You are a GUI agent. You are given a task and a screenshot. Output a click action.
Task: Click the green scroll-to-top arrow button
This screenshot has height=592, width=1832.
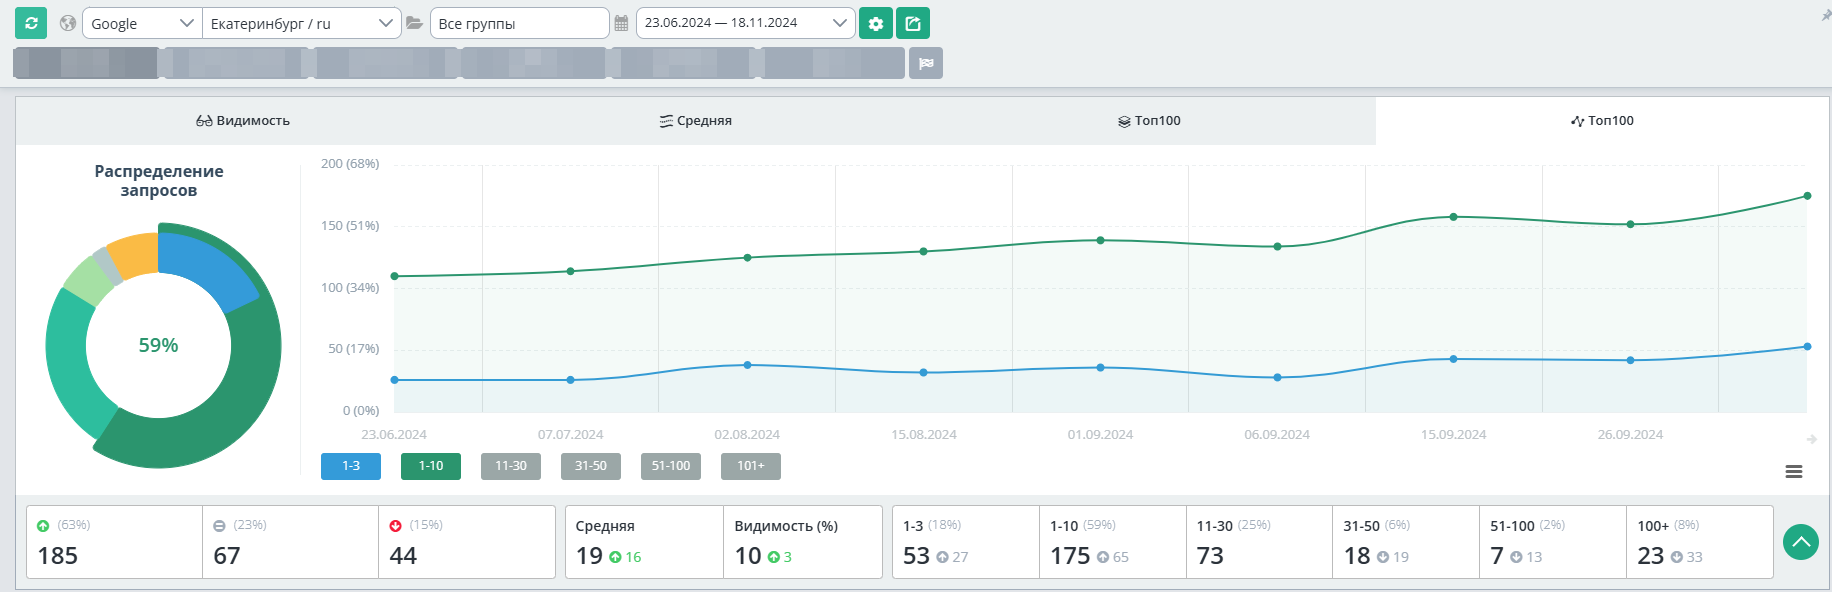pos(1800,542)
